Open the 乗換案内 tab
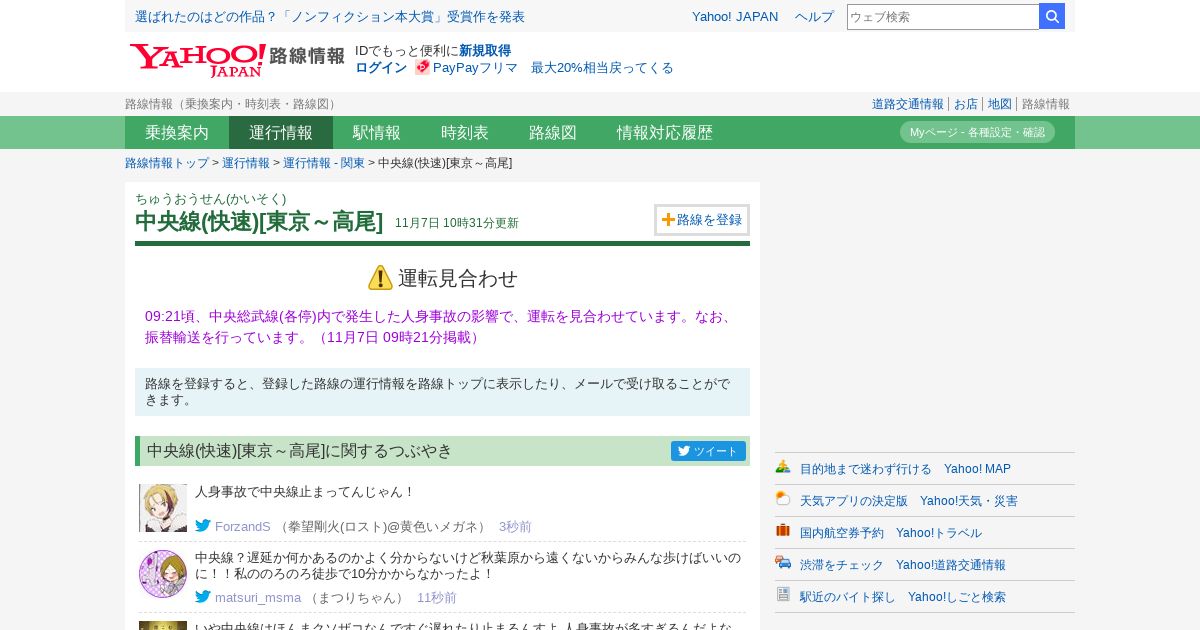 coord(177,132)
